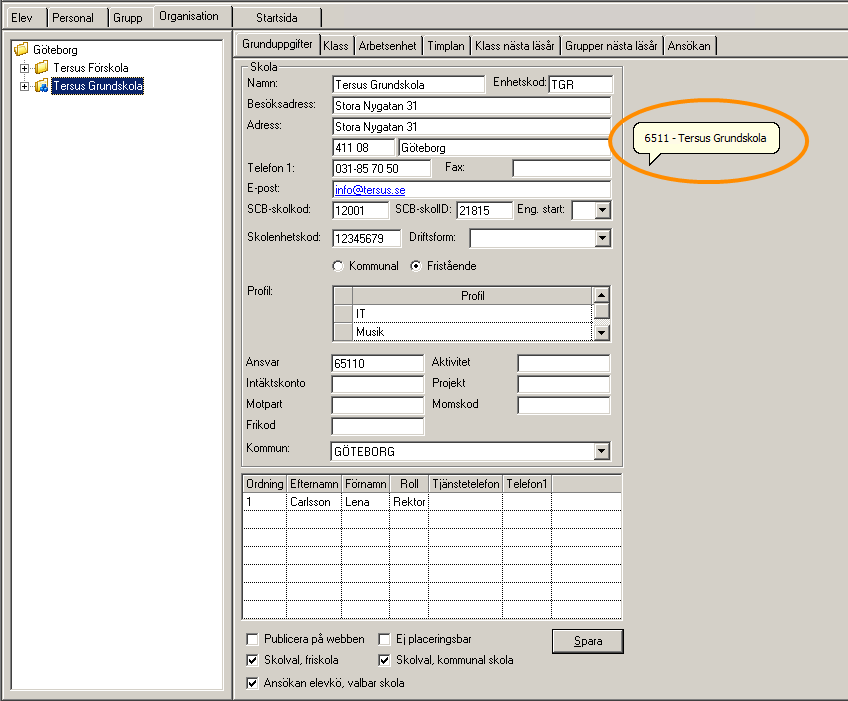Click the Frikod input field
This screenshot has width=848, height=701.
click(377, 426)
